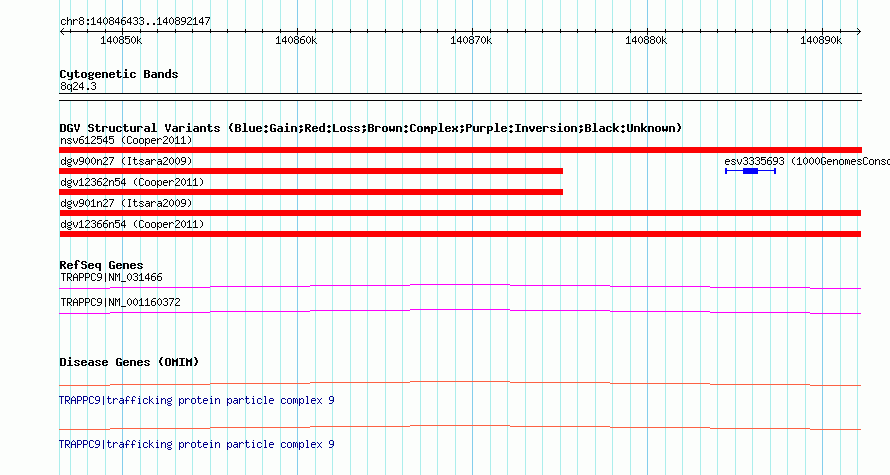Click the 140890k ruler tick label
The width and height of the screenshot is (890, 475).
coord(821,40)
